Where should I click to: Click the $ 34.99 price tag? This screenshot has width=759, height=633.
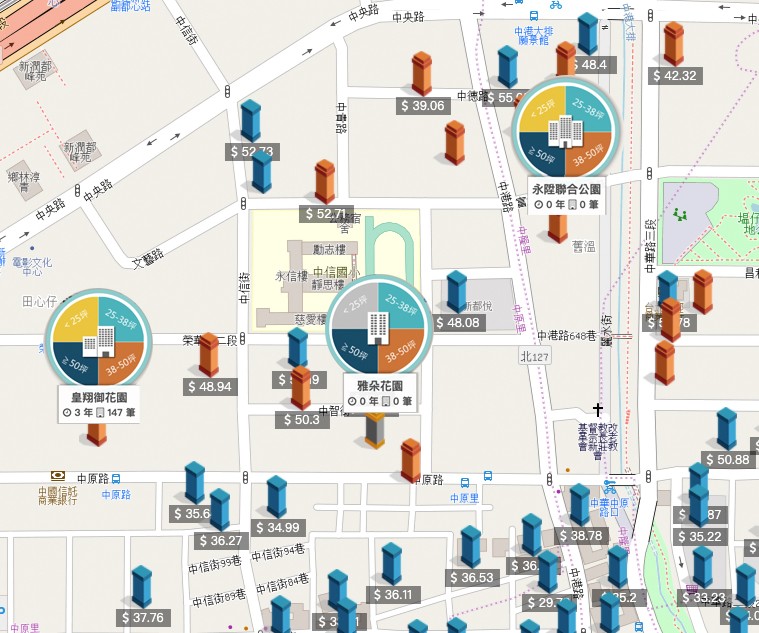(x=278, y=528)
